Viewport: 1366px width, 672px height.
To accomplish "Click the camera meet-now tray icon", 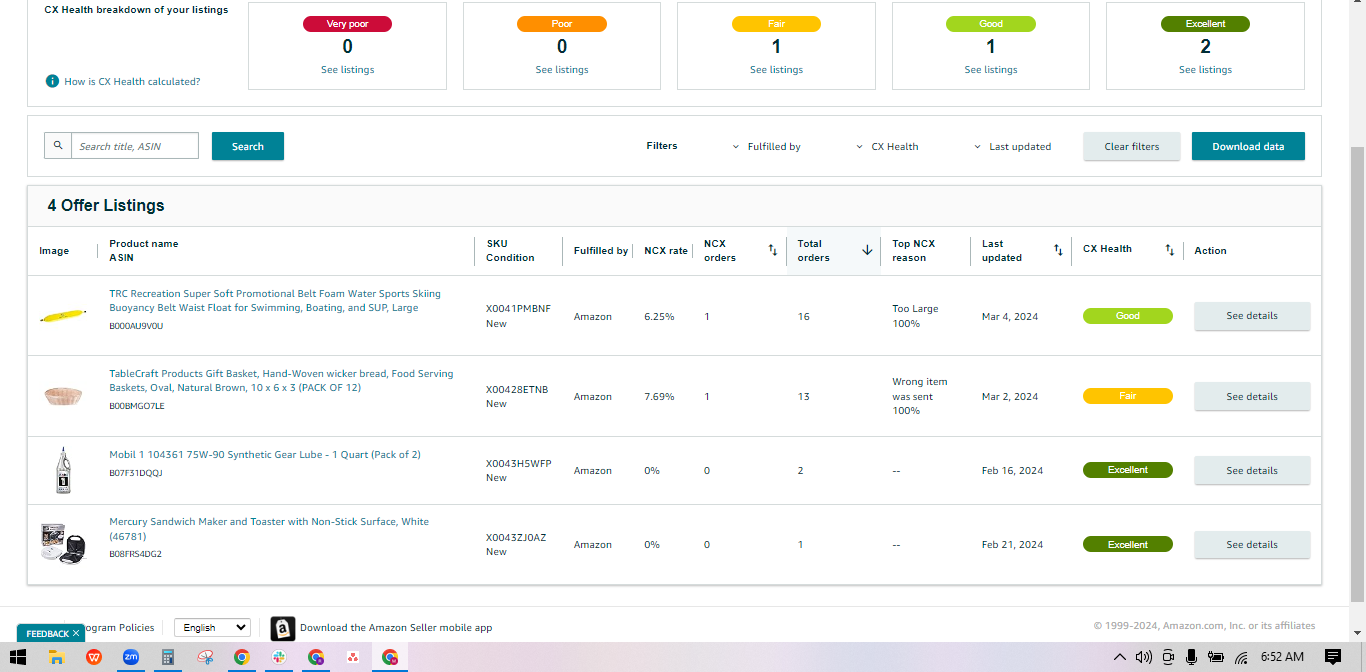I will tap(1167, 657).
